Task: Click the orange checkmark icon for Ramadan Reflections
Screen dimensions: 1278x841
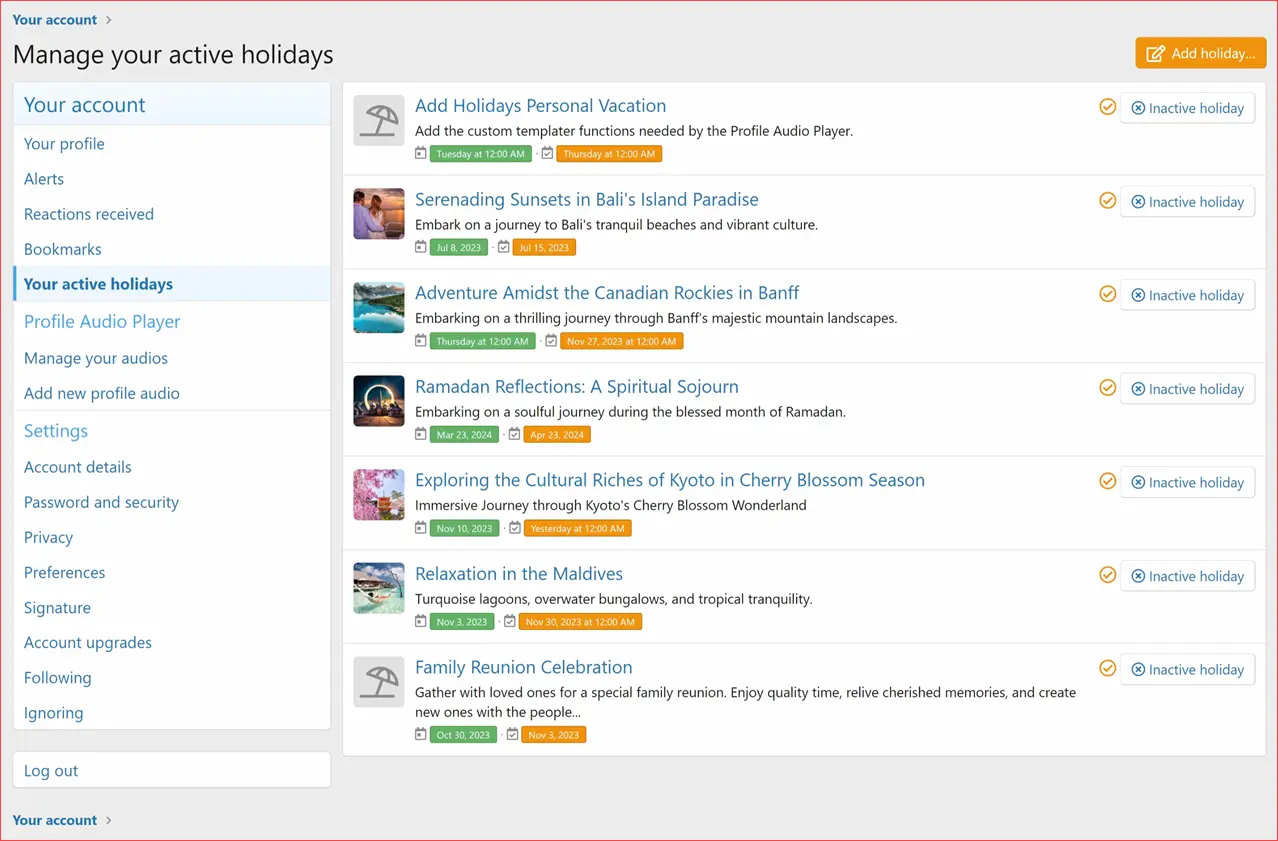Action: (x=1107, y=388)
